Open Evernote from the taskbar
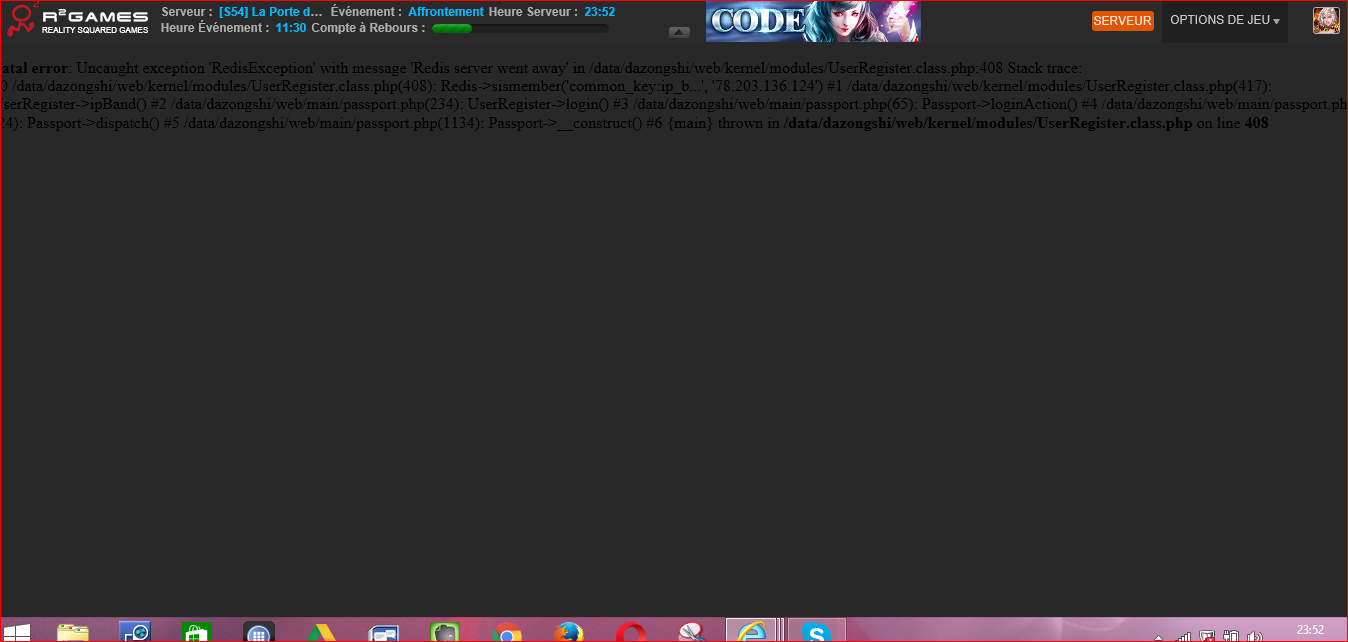 [444, 633]
